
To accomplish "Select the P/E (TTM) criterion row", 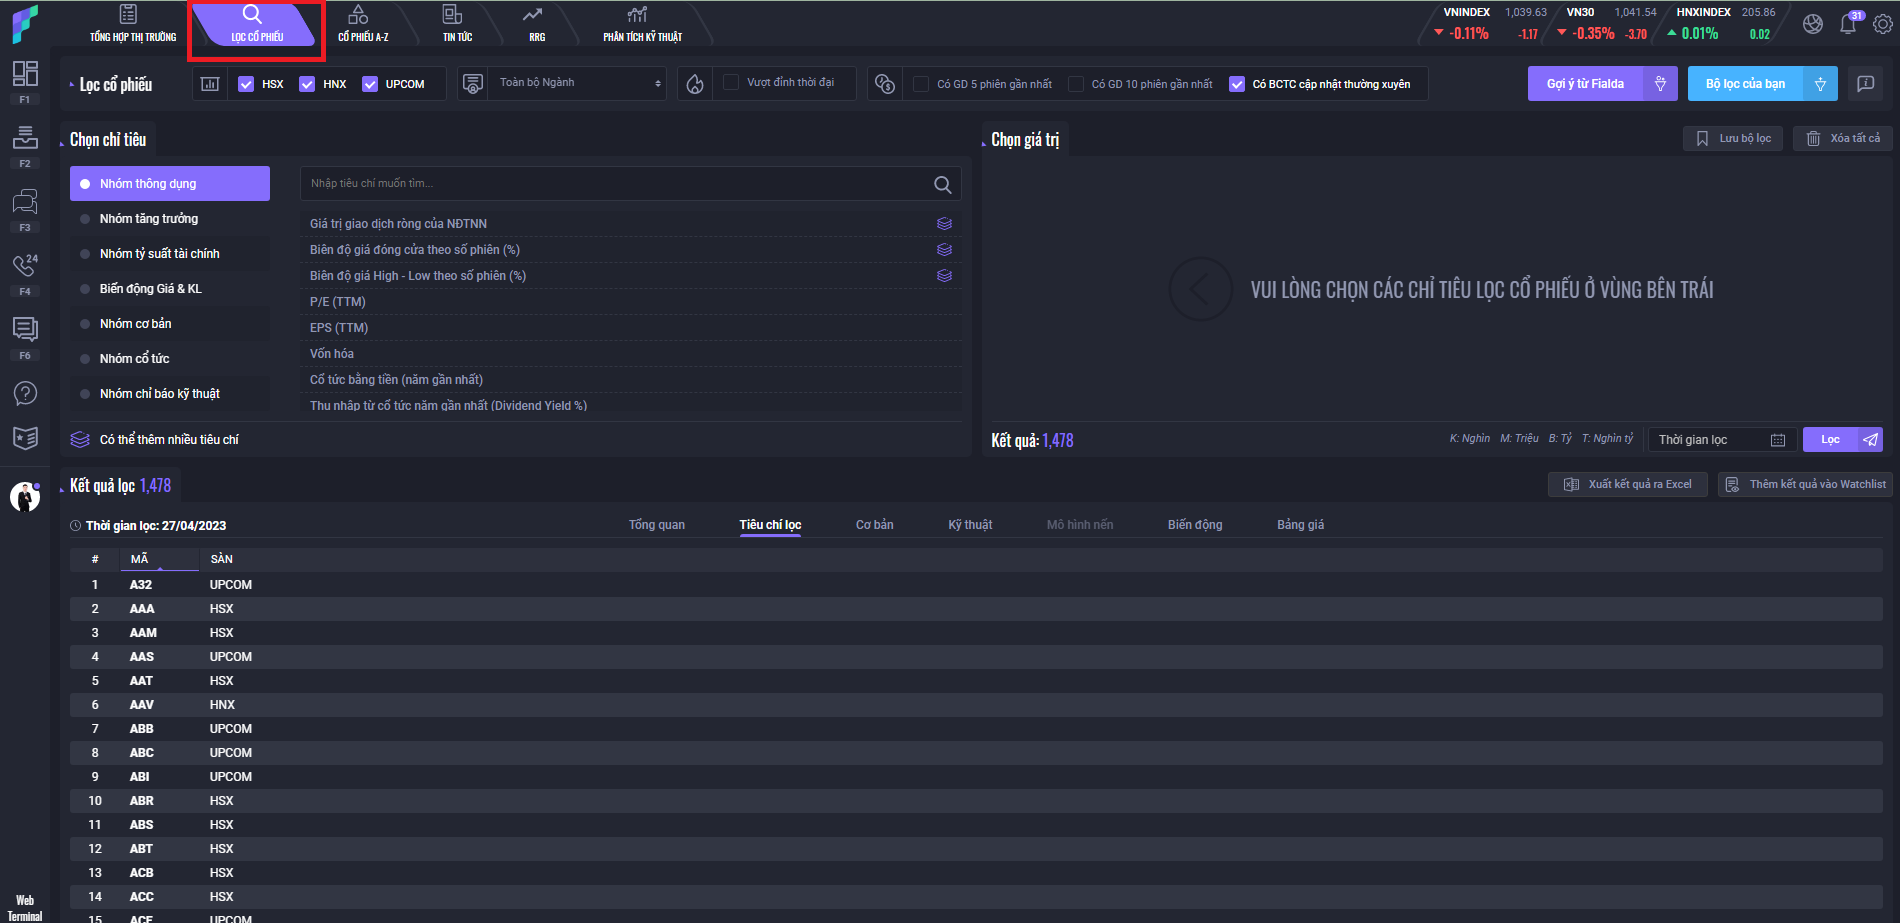I will click(x=338, y=302).
